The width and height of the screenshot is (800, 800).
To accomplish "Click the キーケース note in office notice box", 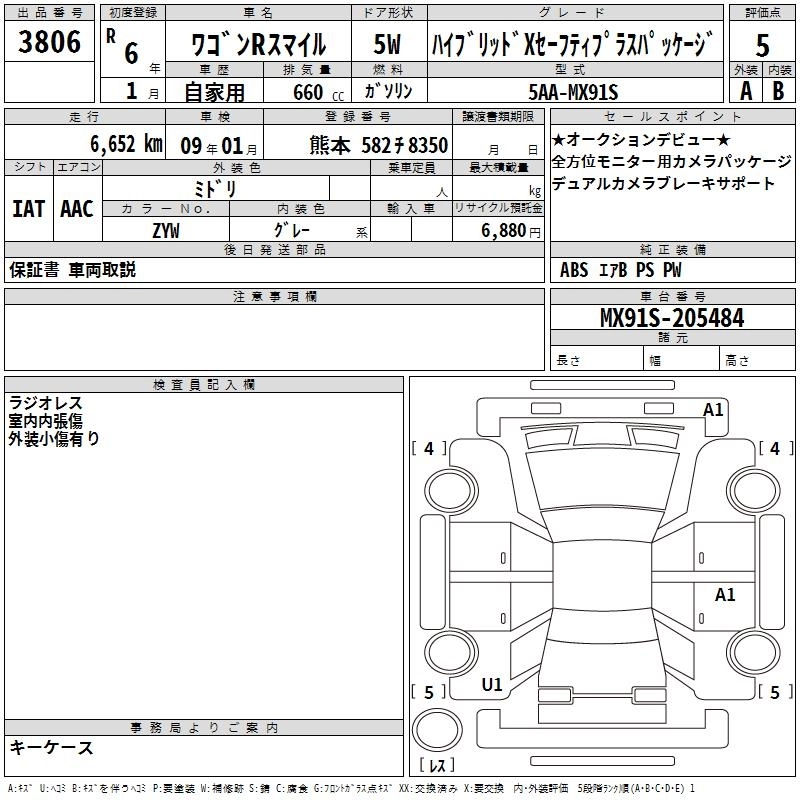I will [x=52, y=748].
